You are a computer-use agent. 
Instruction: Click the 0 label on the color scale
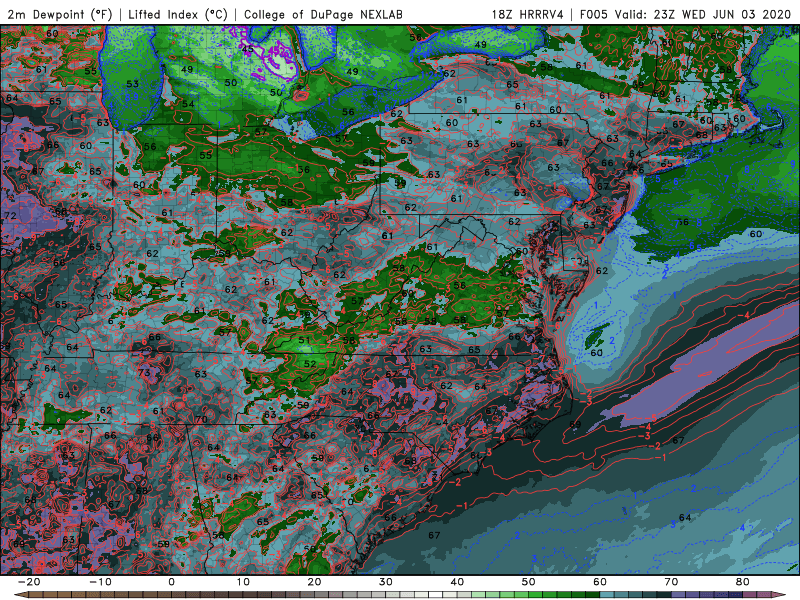(171, 582)
